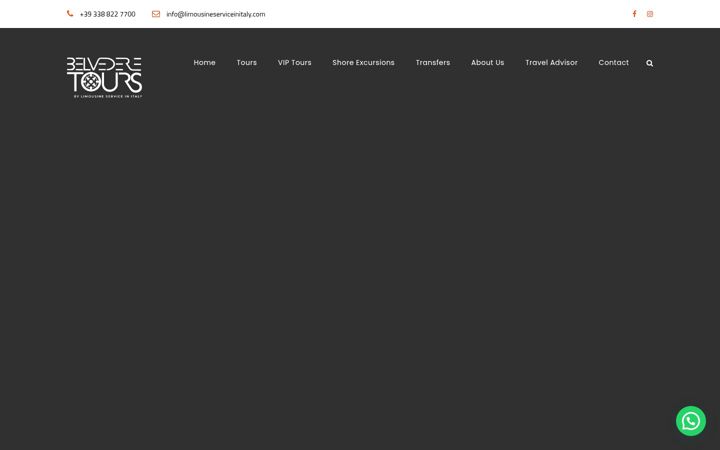The image size is (720, 450).
Task: Open Shore Excursions menu item
Action: 363,62
